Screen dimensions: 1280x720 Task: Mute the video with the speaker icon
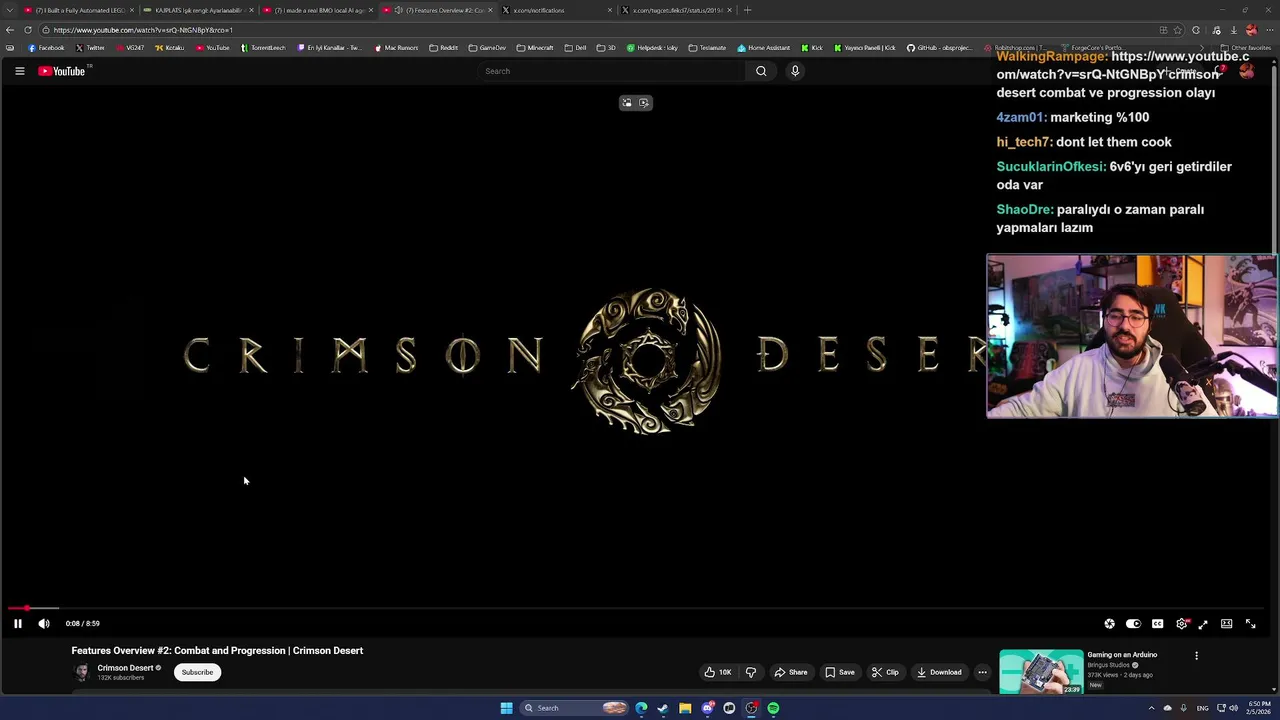pyautogui.click(x=44, y=624)
